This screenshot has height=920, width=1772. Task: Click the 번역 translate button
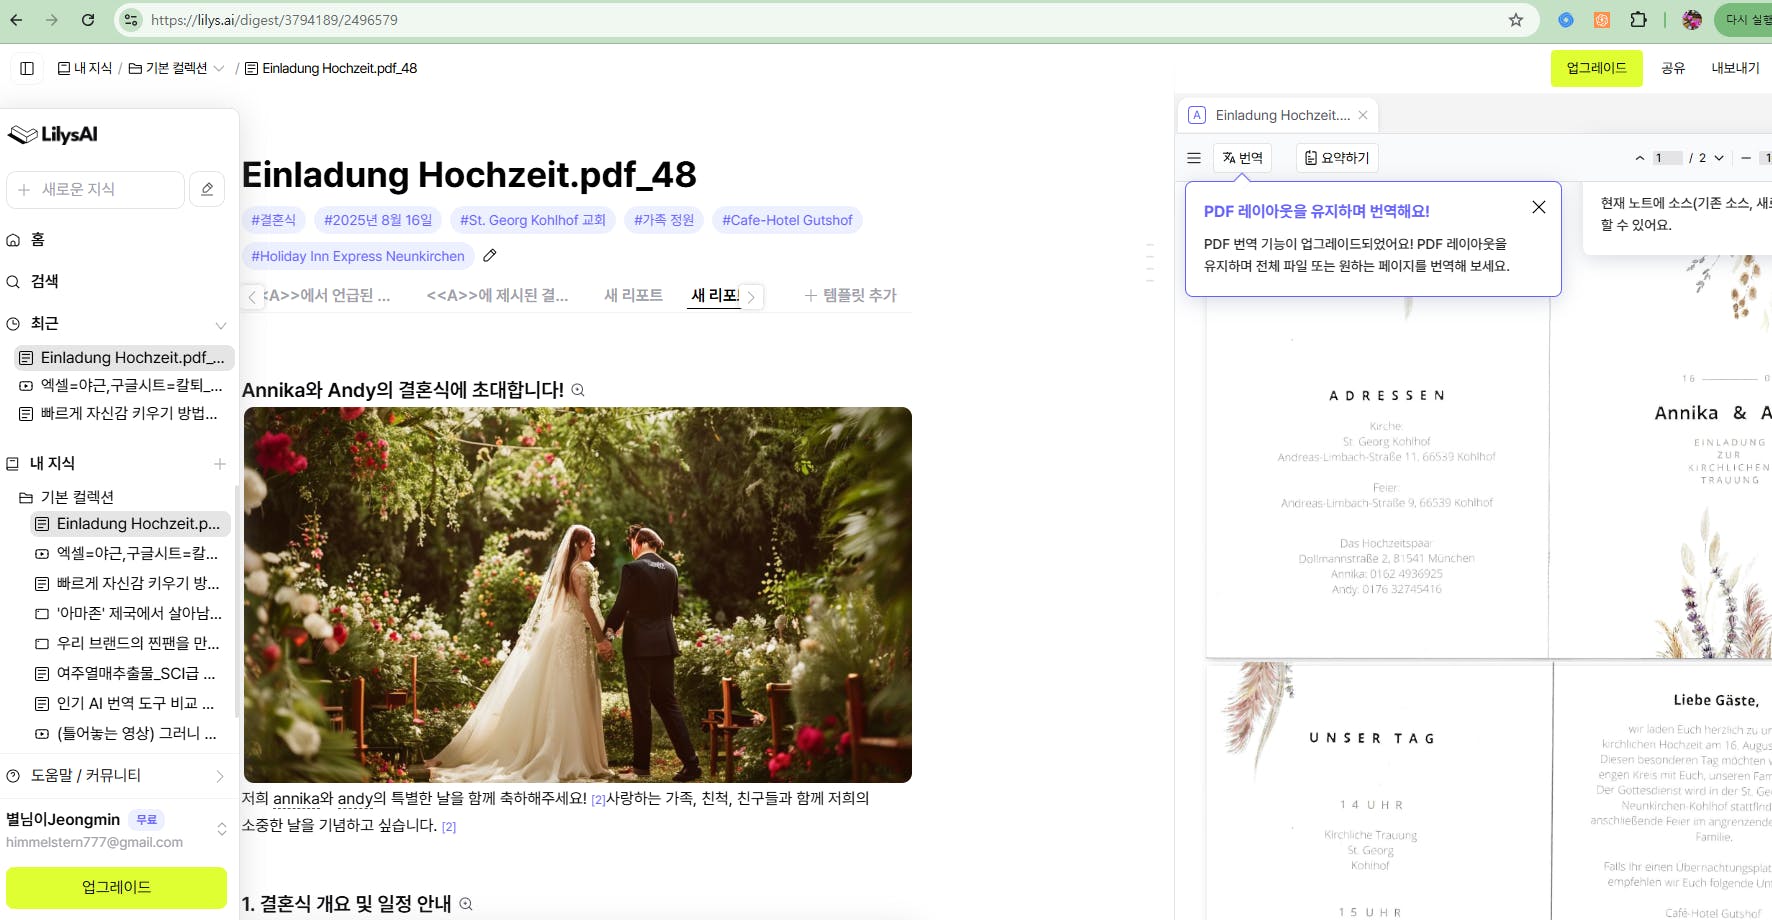[1242, 158]
